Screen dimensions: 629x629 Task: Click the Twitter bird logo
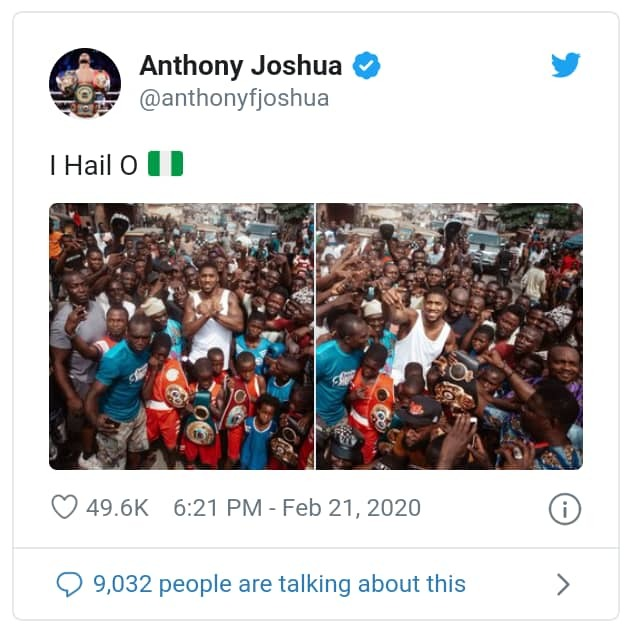[565, 66]
